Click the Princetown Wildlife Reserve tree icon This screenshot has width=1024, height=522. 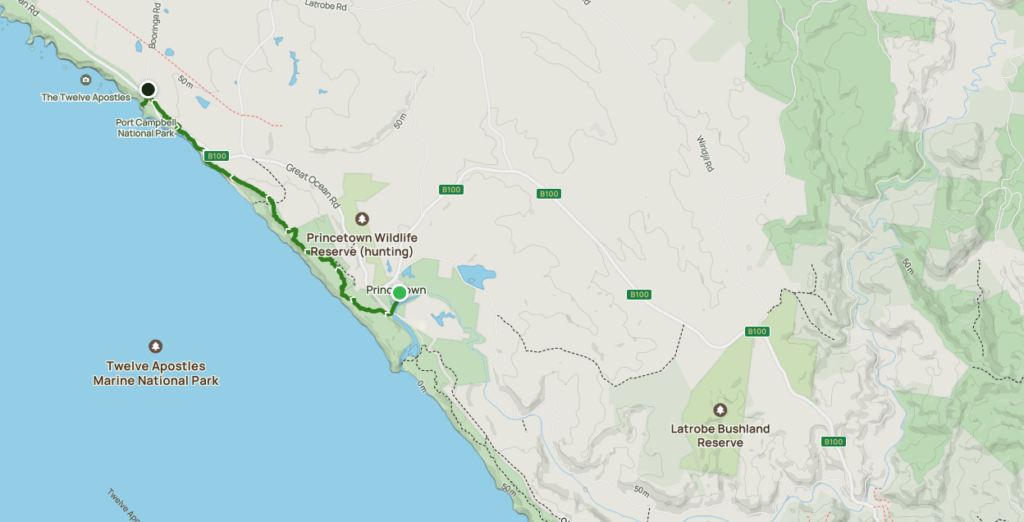click(362, 219)
